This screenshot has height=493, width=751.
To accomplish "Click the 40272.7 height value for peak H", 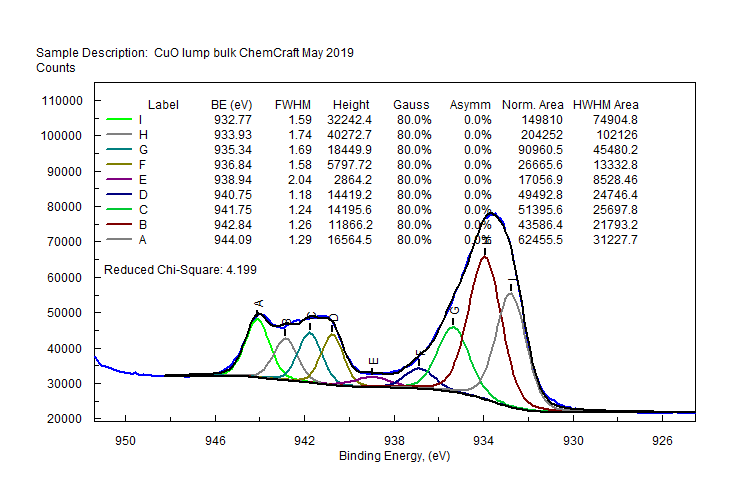I will pos(351,135).
